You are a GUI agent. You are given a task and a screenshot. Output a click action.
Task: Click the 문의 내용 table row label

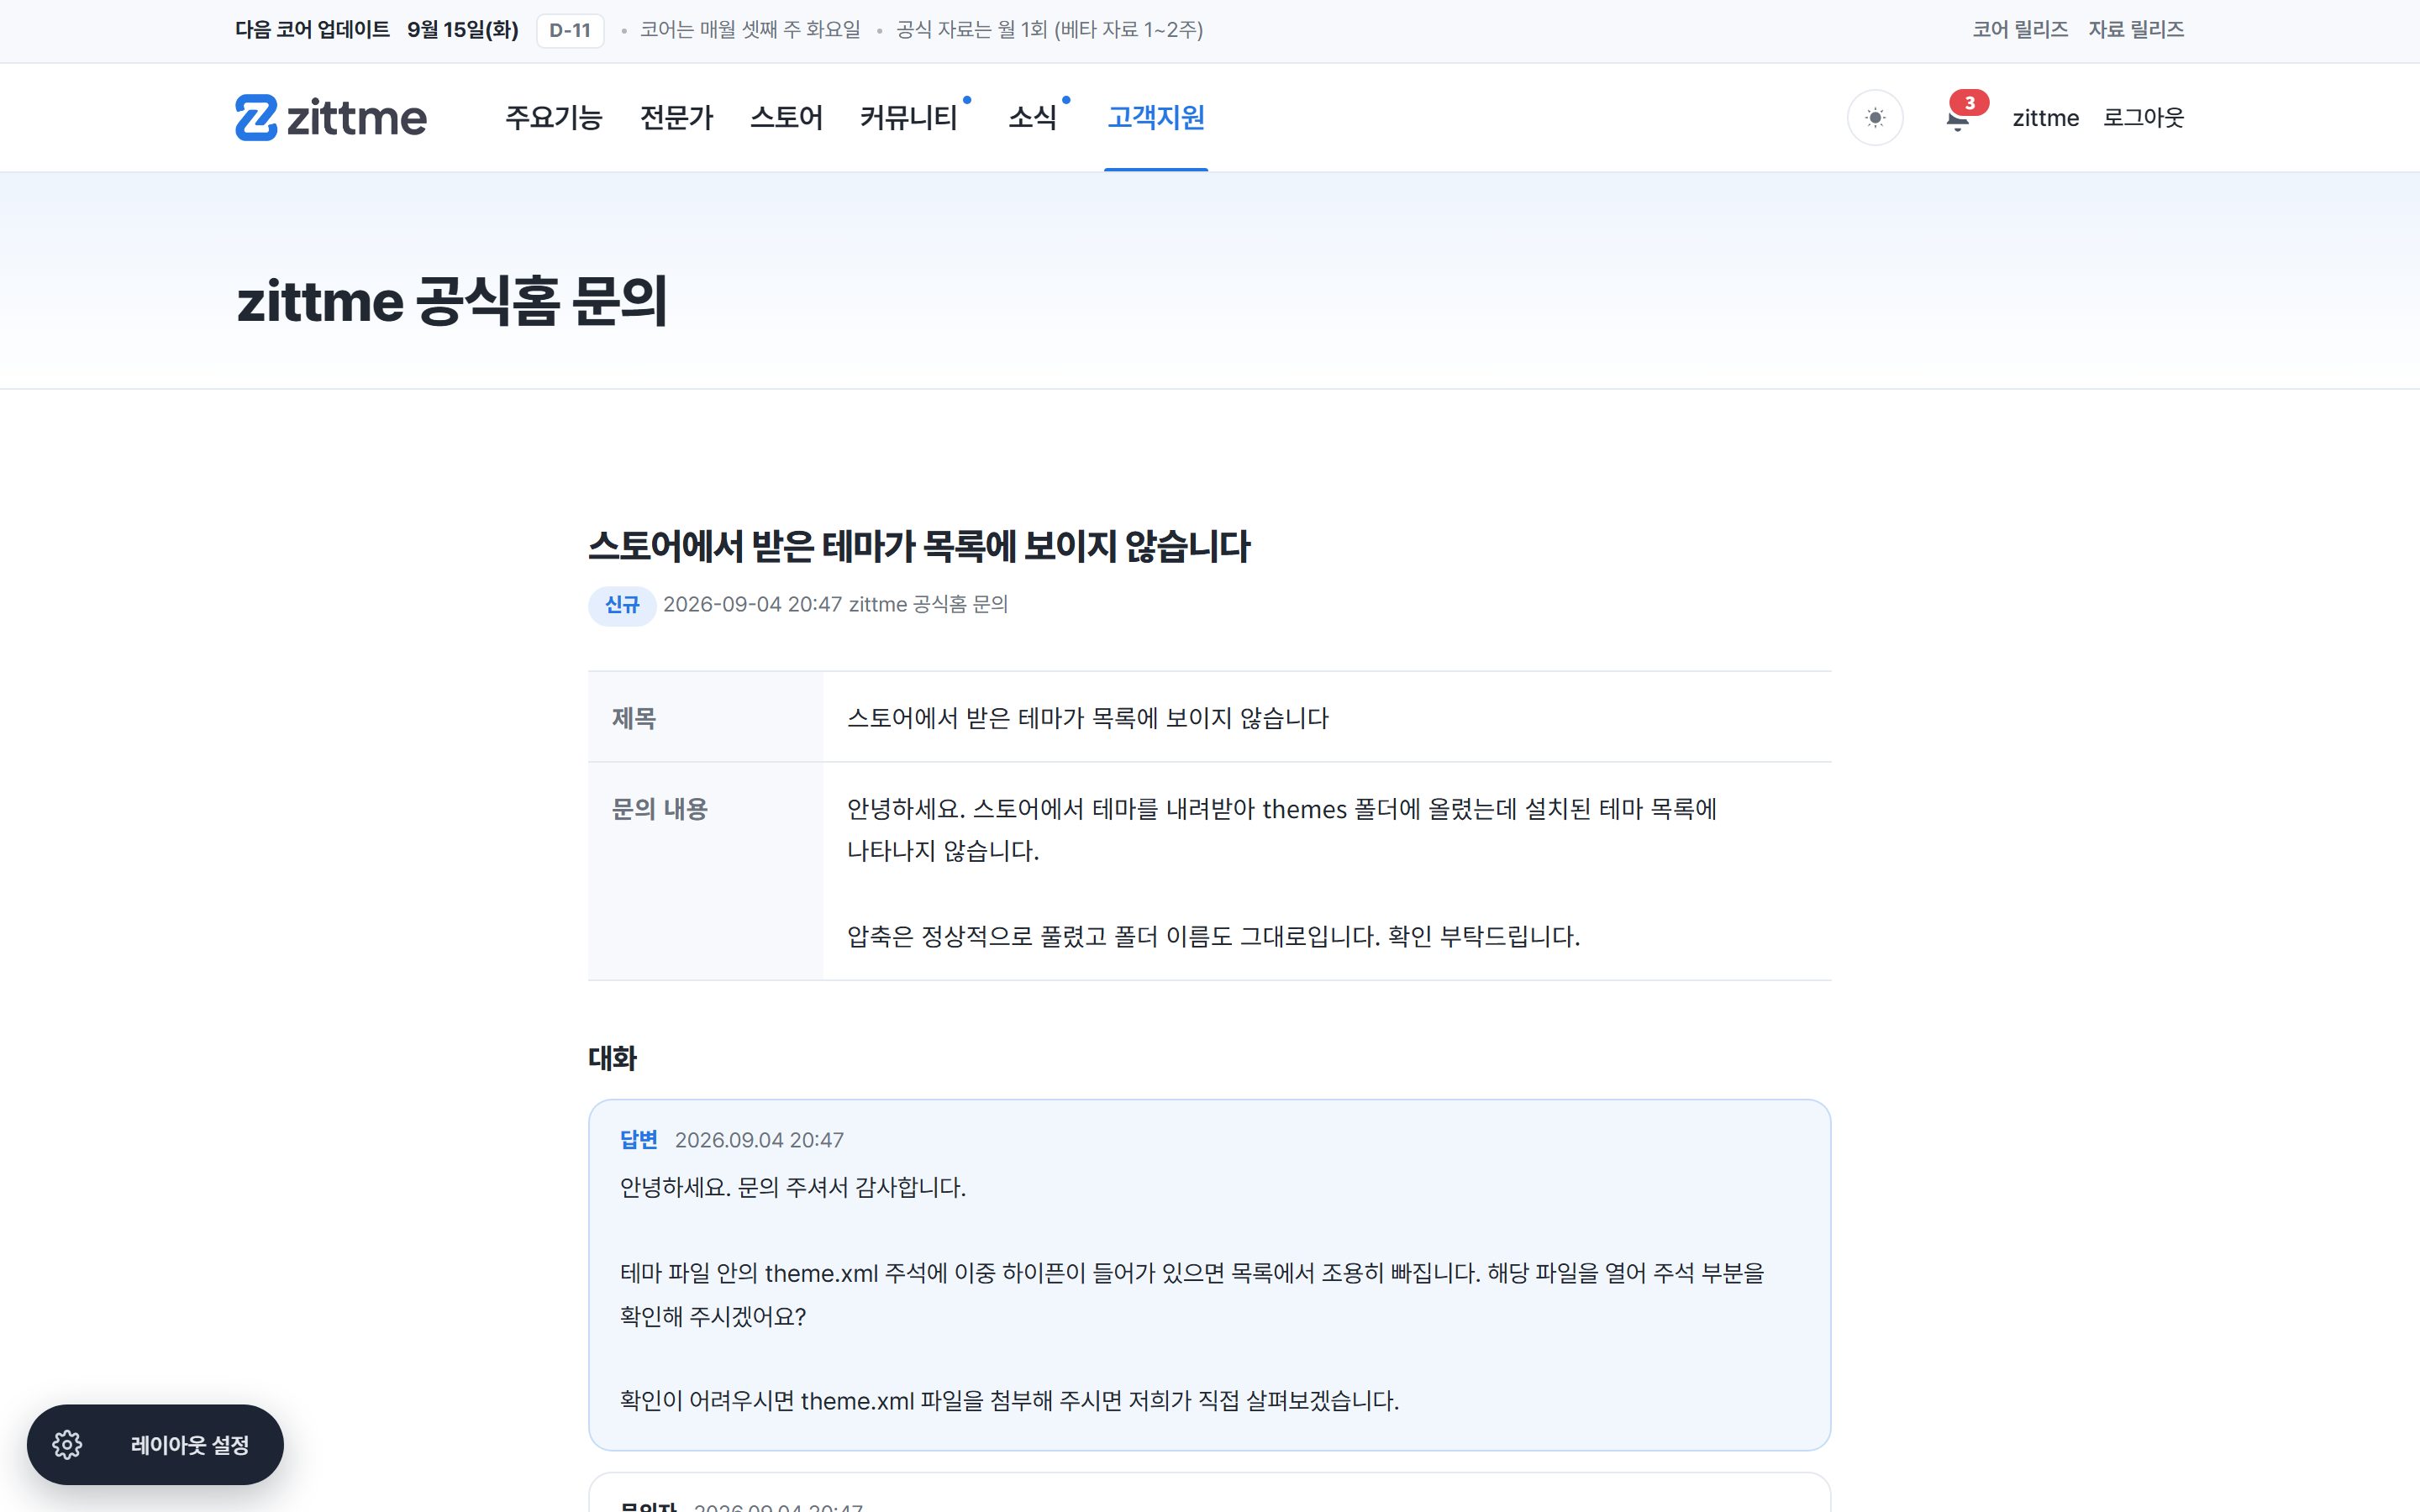[x=659, y=809]
